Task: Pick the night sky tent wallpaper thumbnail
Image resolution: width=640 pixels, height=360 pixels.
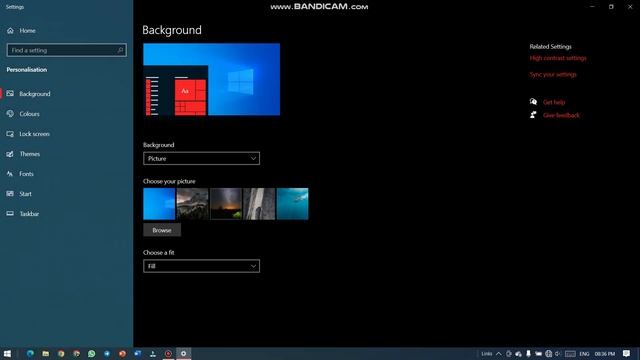Action: tap(226, 204)
